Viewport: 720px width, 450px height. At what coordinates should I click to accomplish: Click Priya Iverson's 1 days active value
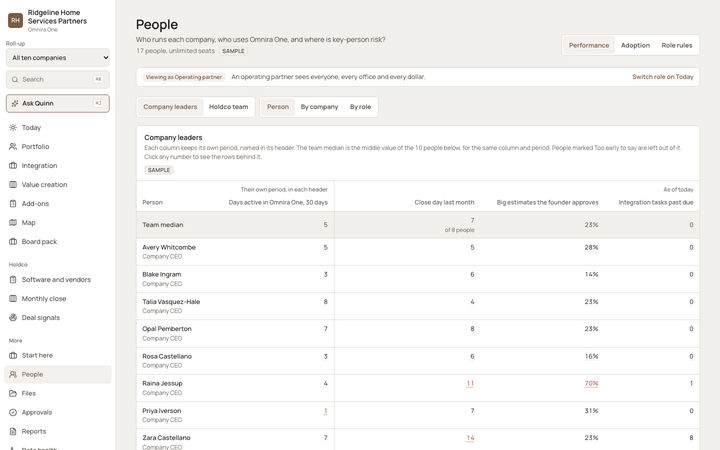point(326,411)
